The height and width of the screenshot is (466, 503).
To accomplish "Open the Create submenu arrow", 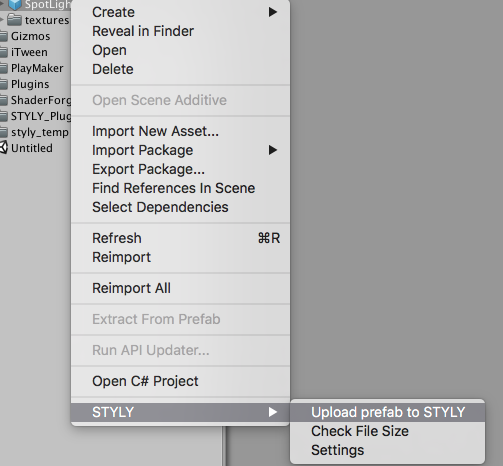I will (273, 12).
